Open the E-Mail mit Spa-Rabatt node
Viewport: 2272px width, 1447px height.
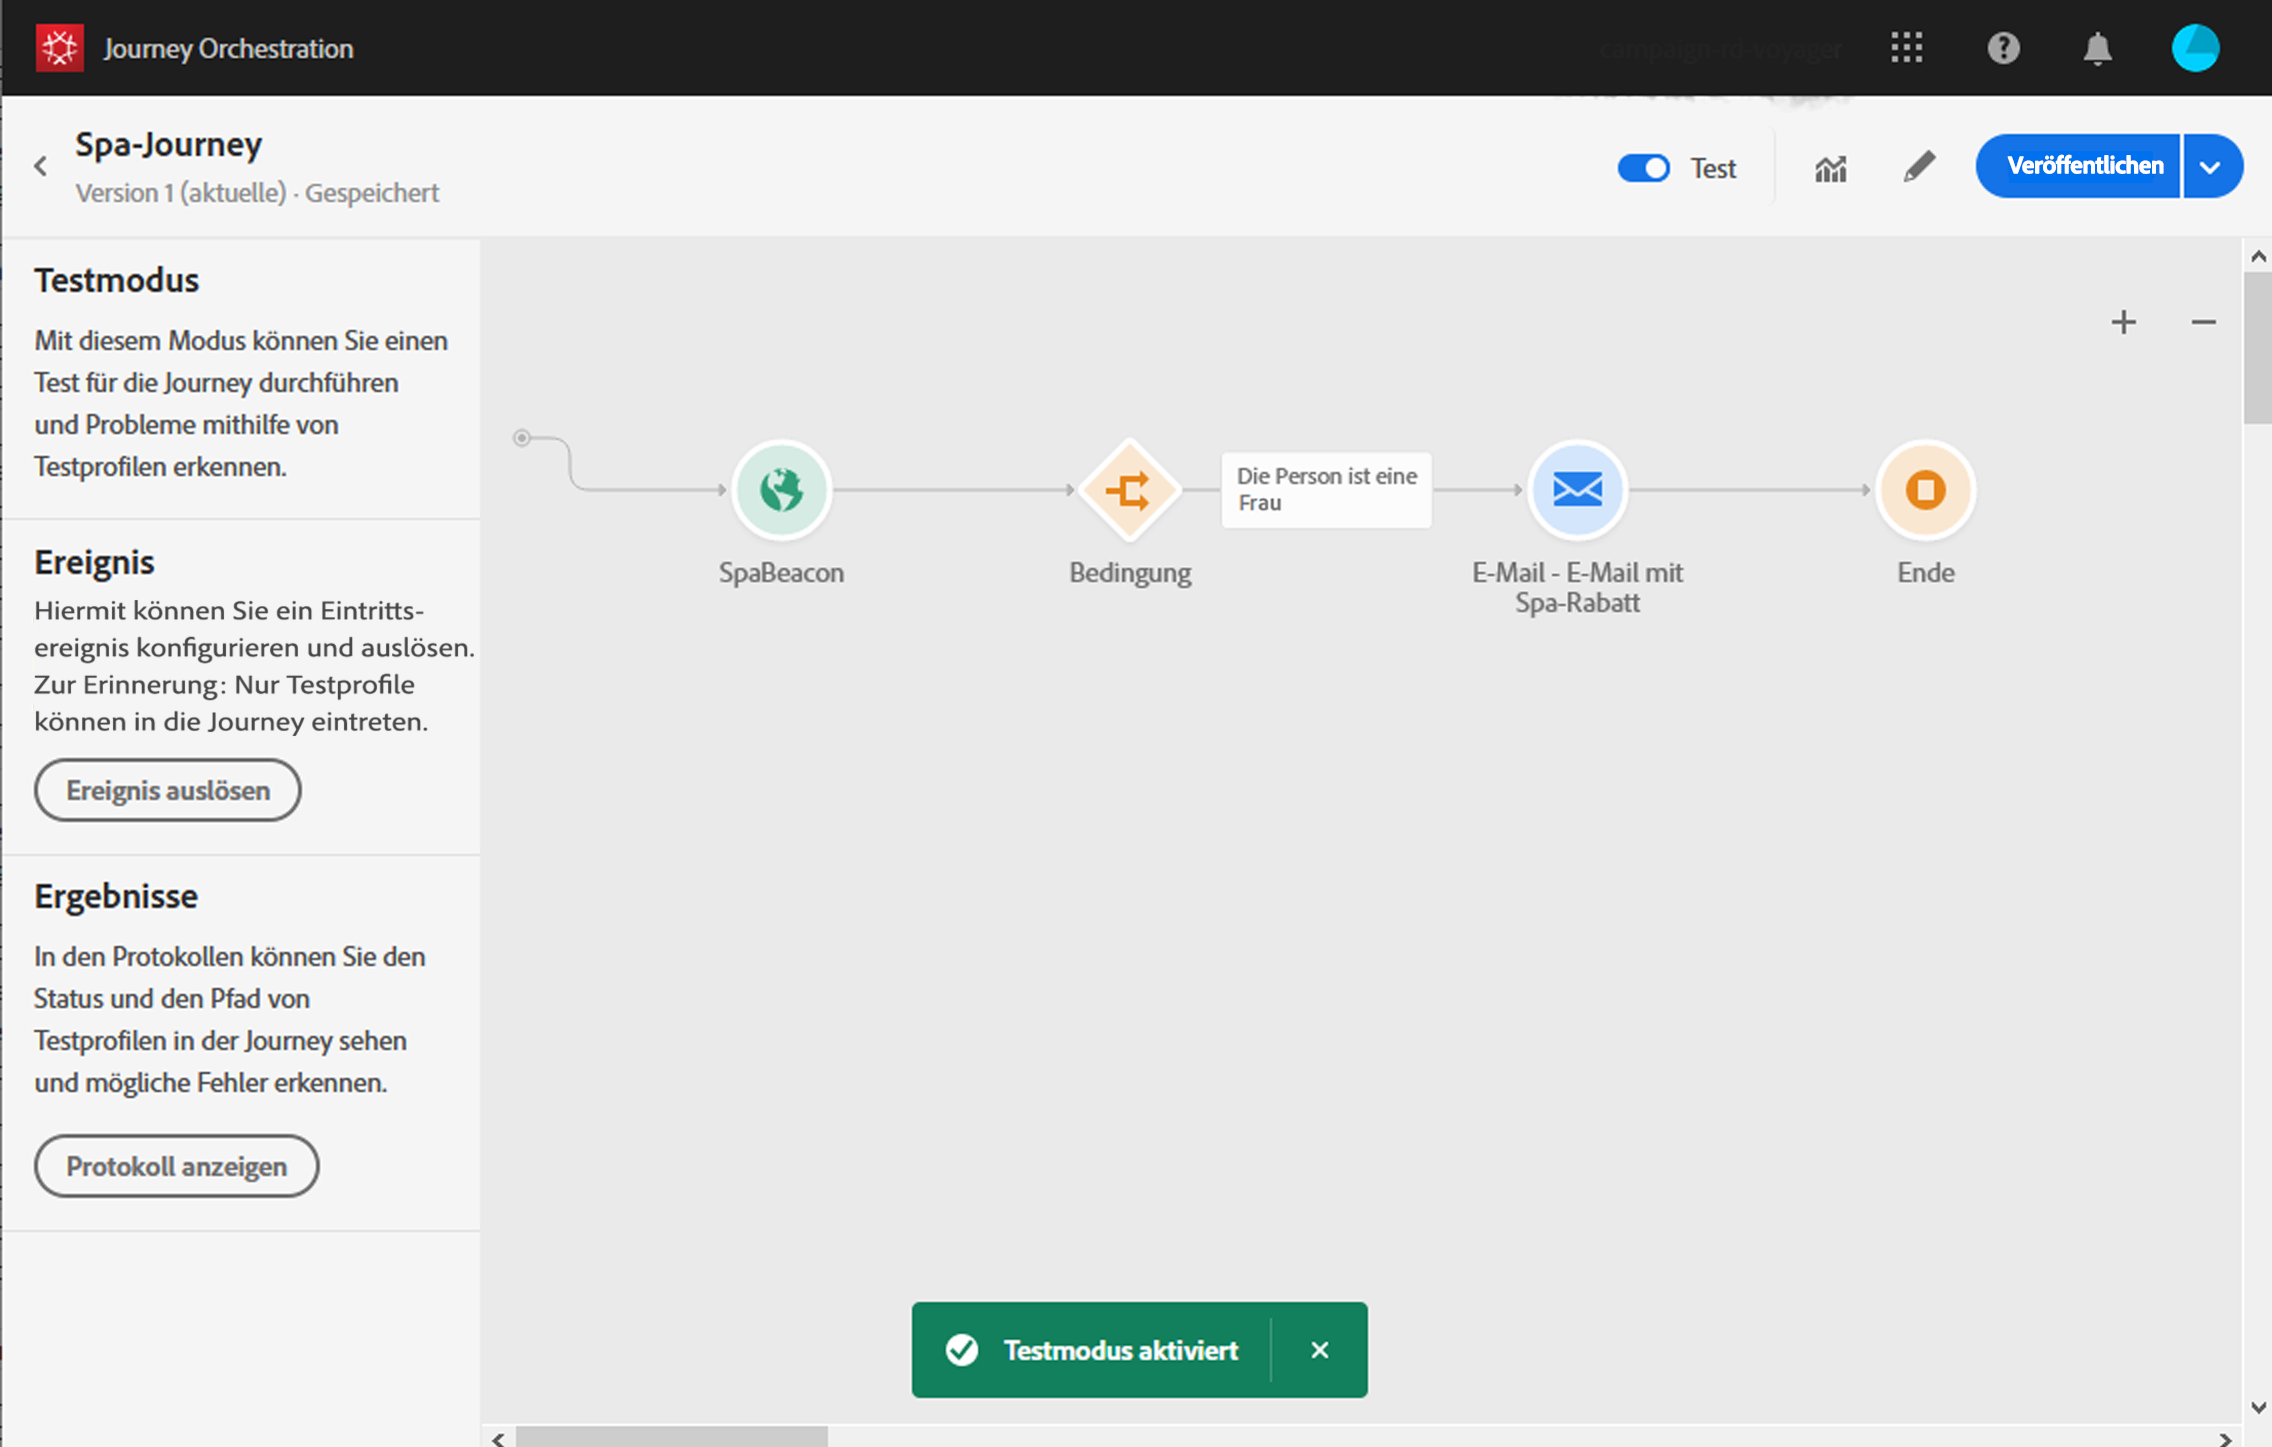[x=1576, y=490]
